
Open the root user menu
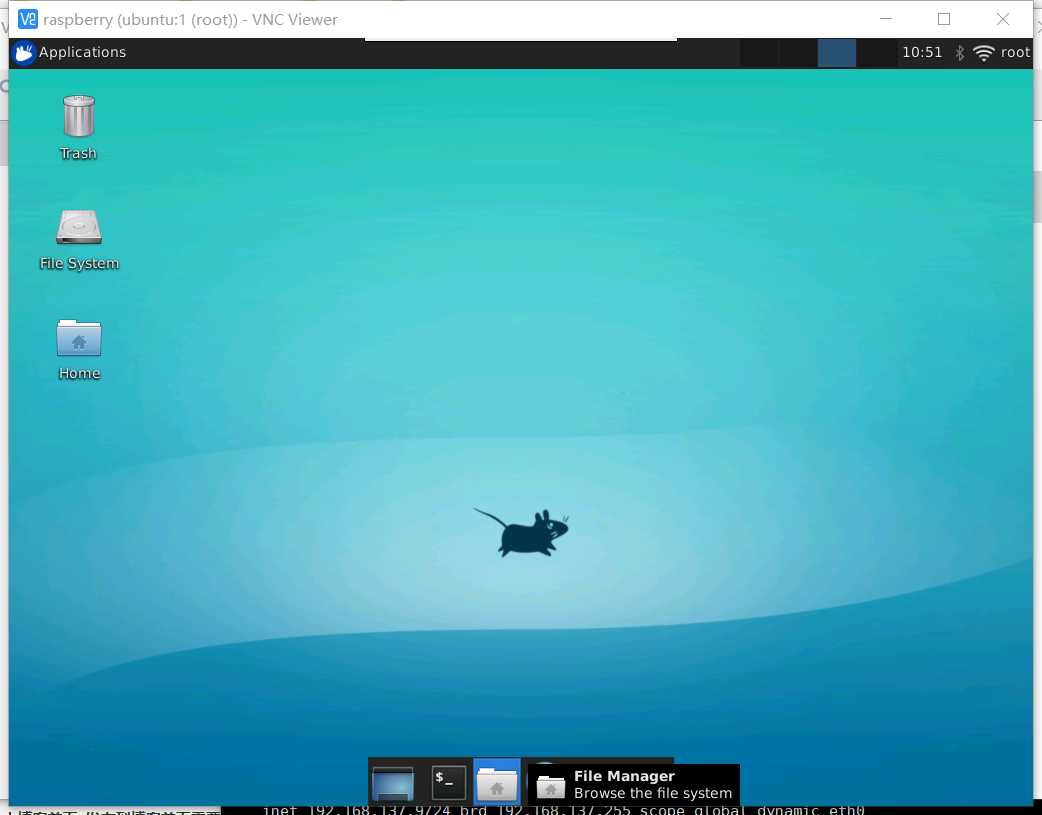pos(1015,53)
